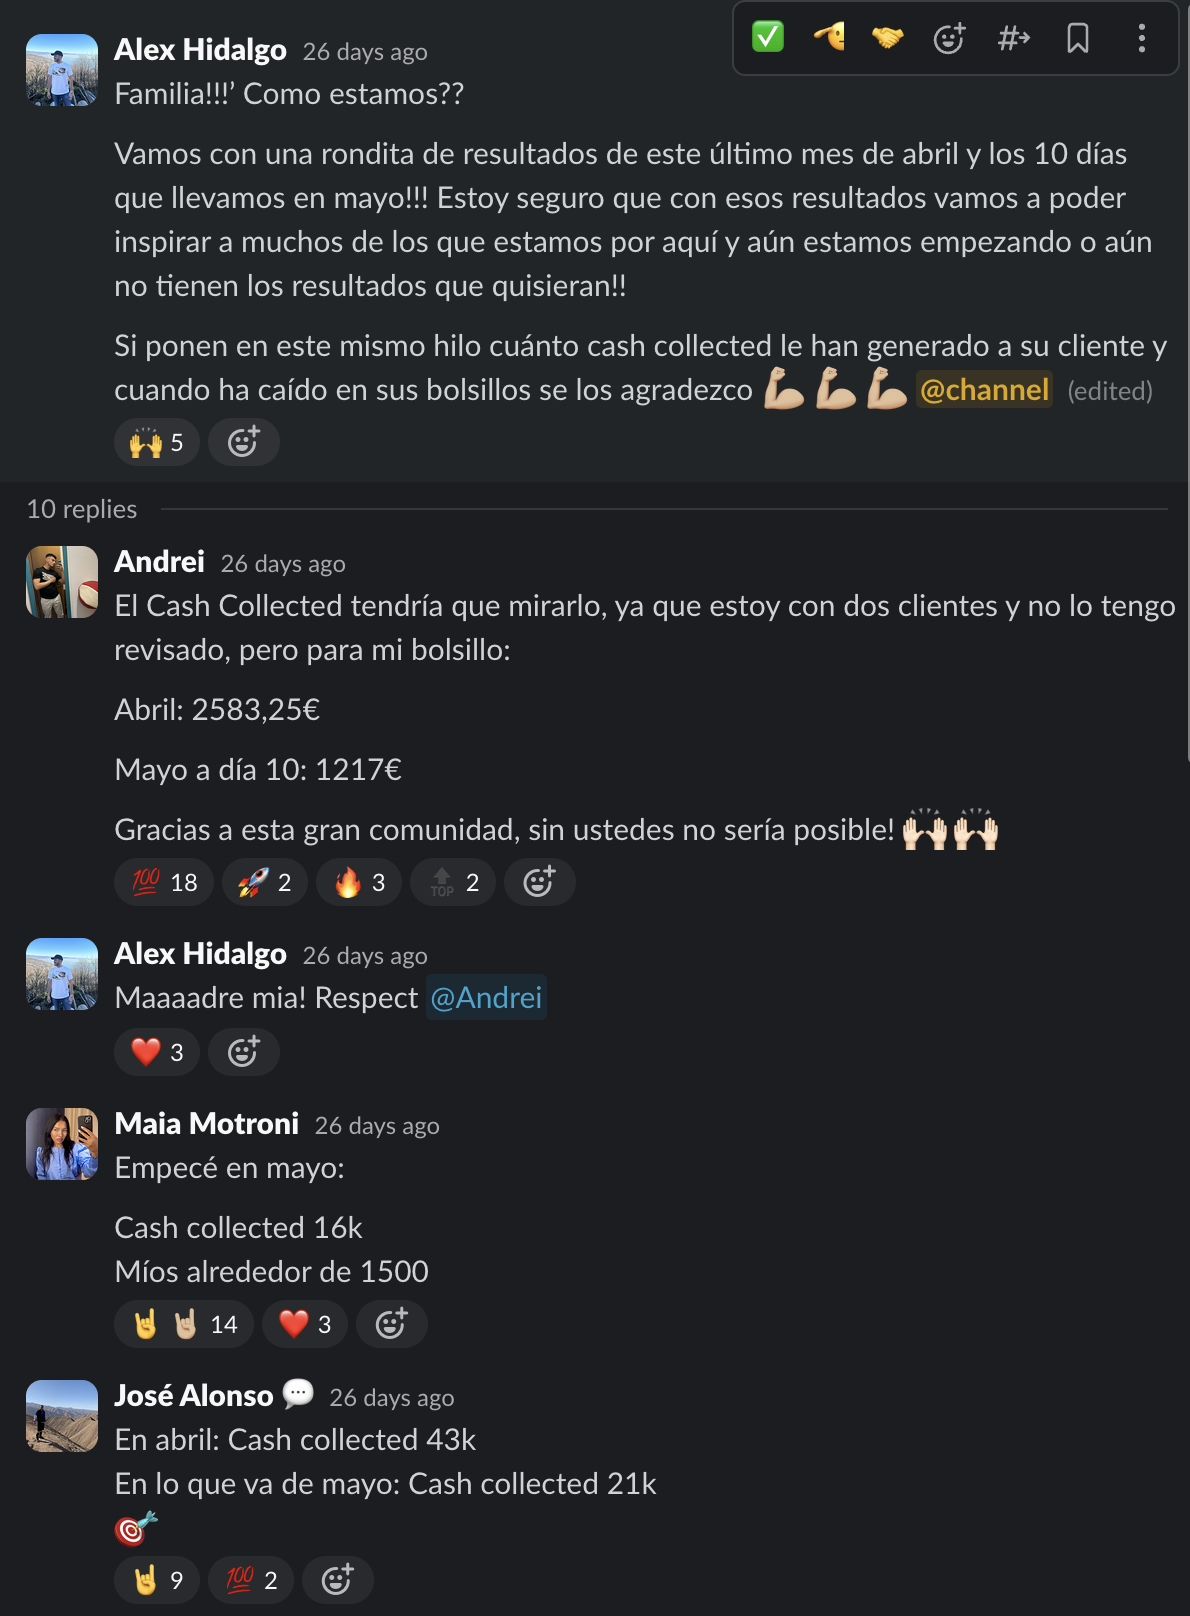Add reaction to Andrei's reply
The image size is (1190, 1616).
tap(539, 882)
